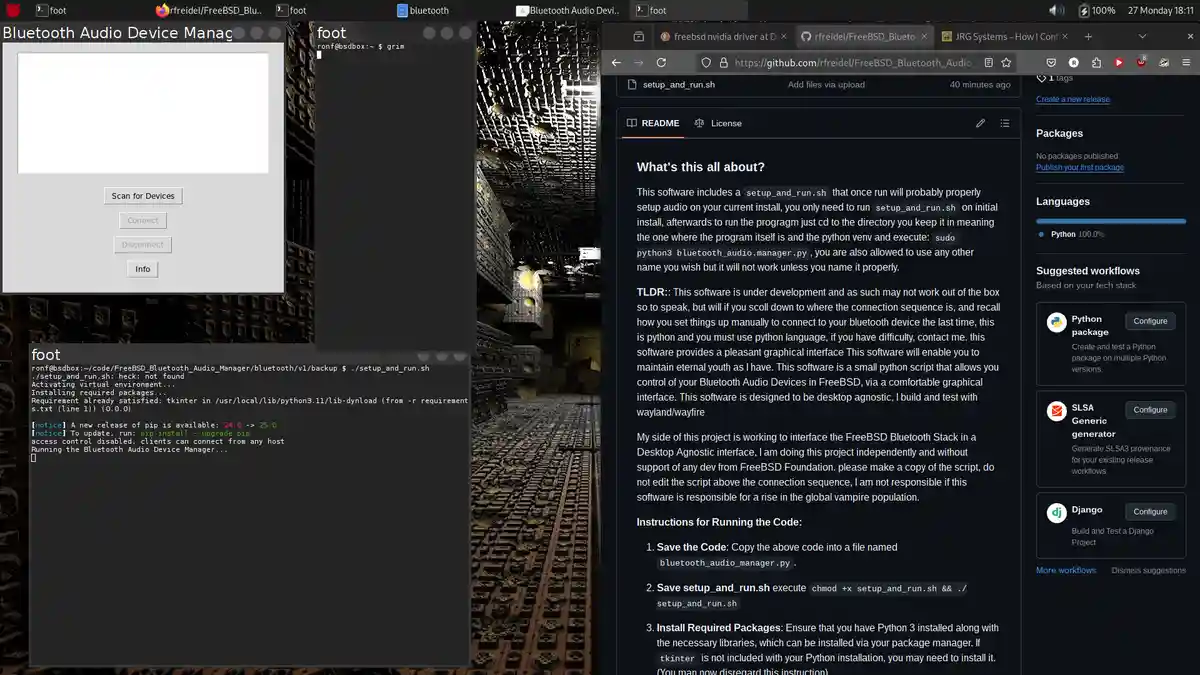
Task: Switch to rfreidel/FreeBSD_Bluetooth browser tab
Action: pyautogui.click(x=865, y=36)
